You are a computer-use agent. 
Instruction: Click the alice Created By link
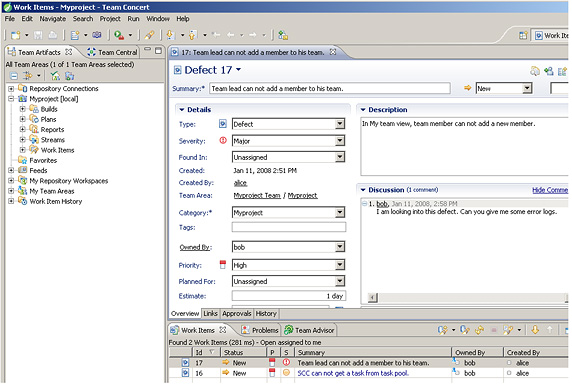point(240,183)
